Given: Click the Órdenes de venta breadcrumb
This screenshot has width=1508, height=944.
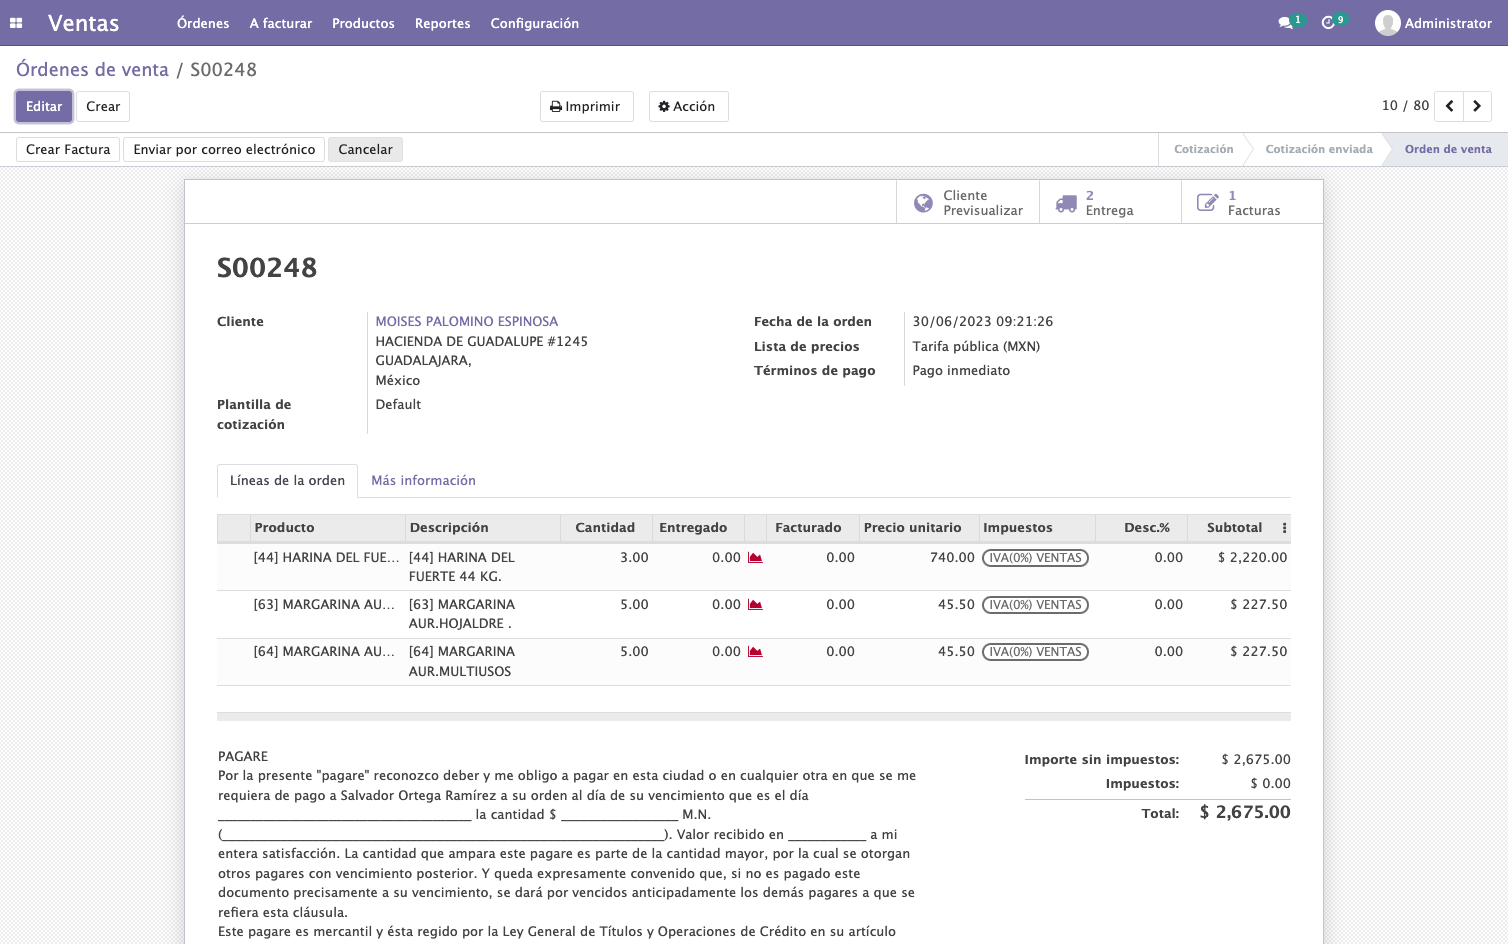Looking at the screenshot, I should [x=92, y=70].
